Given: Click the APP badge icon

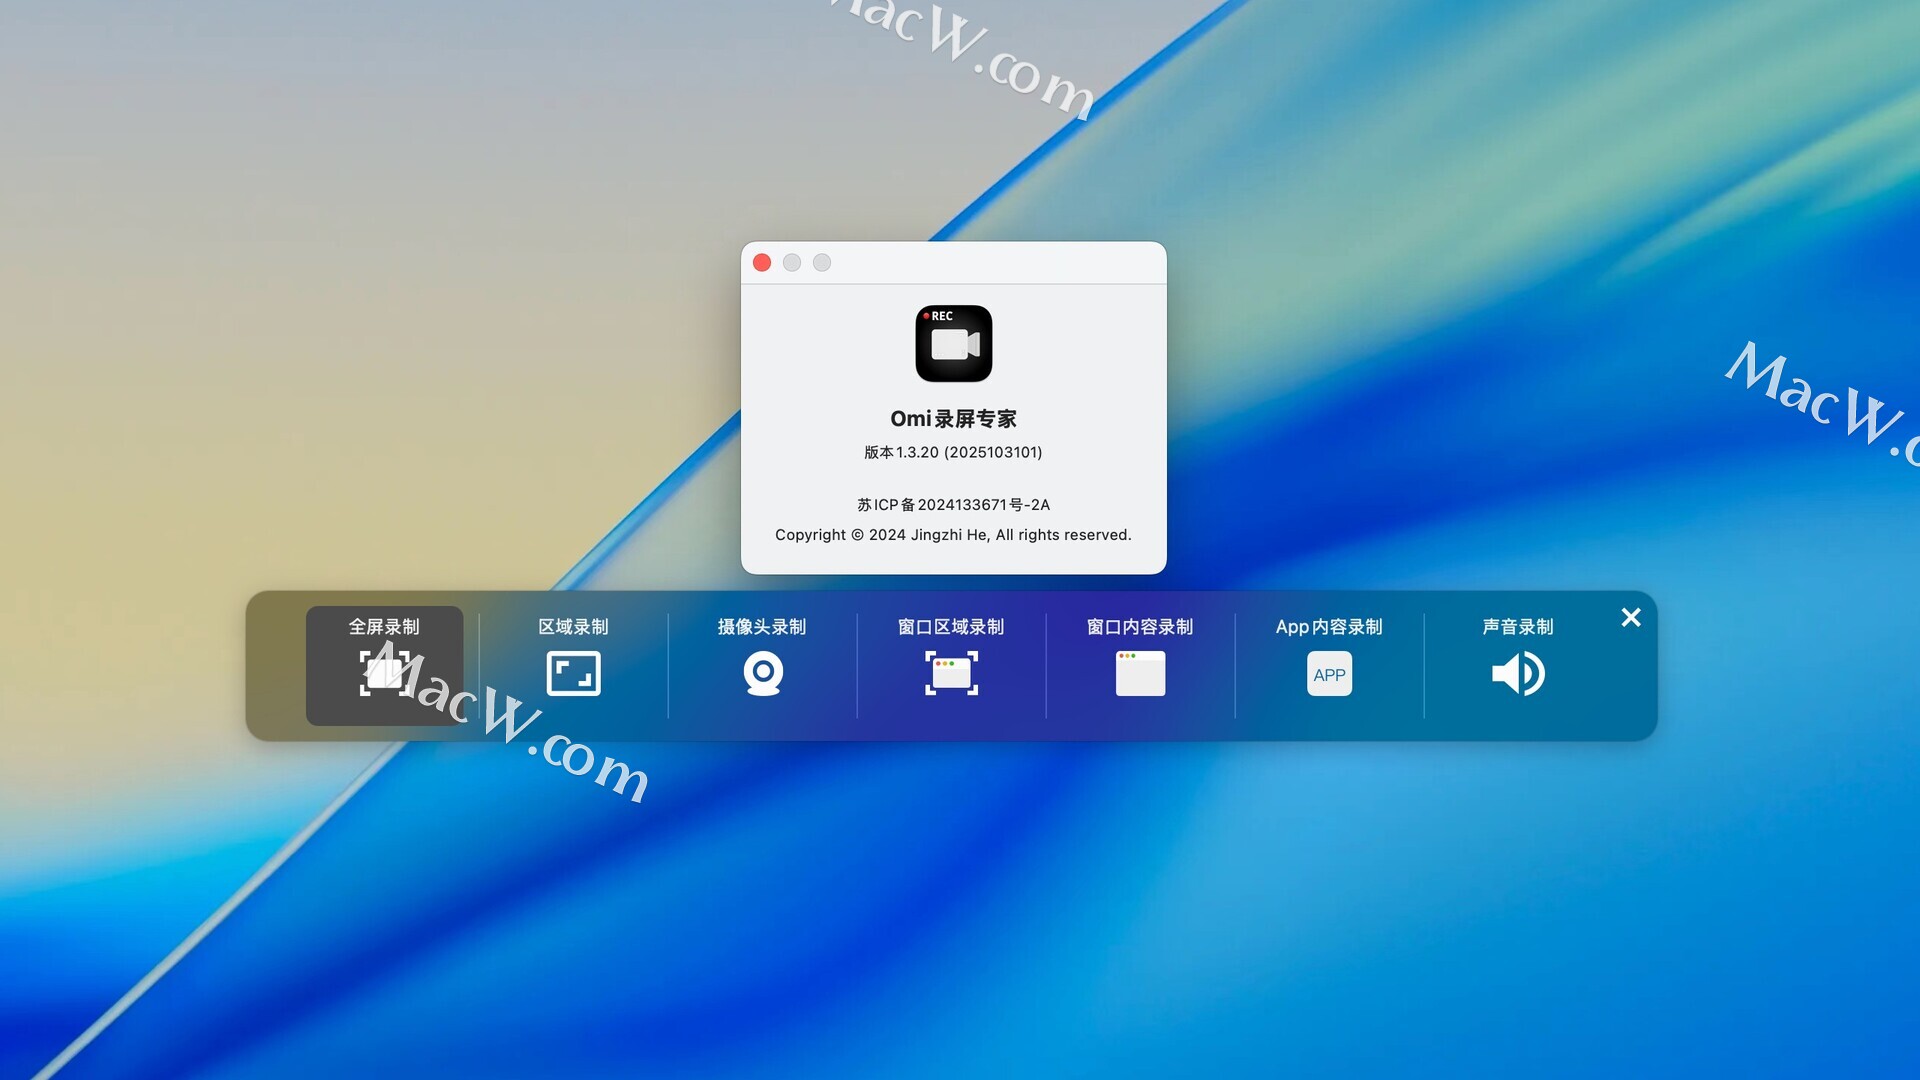Looking at the screenshot, I should tap(1329, 674).
